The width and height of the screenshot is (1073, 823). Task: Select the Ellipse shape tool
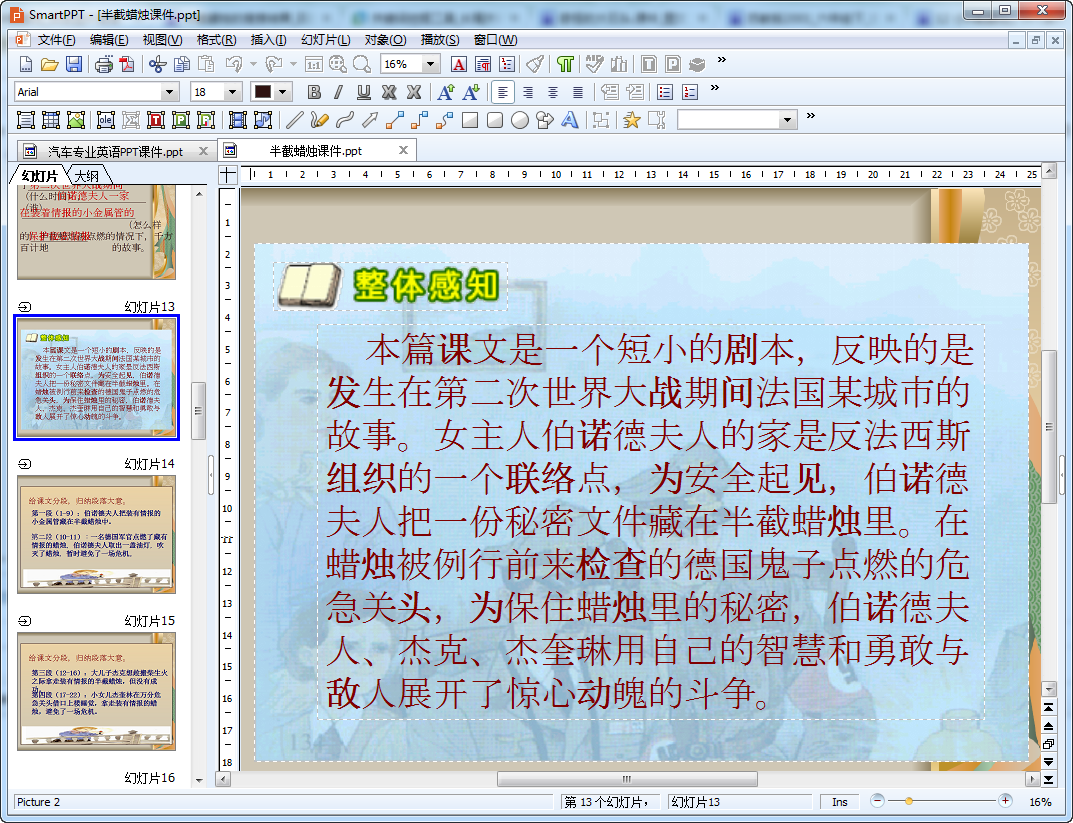(x=520, y=120)
